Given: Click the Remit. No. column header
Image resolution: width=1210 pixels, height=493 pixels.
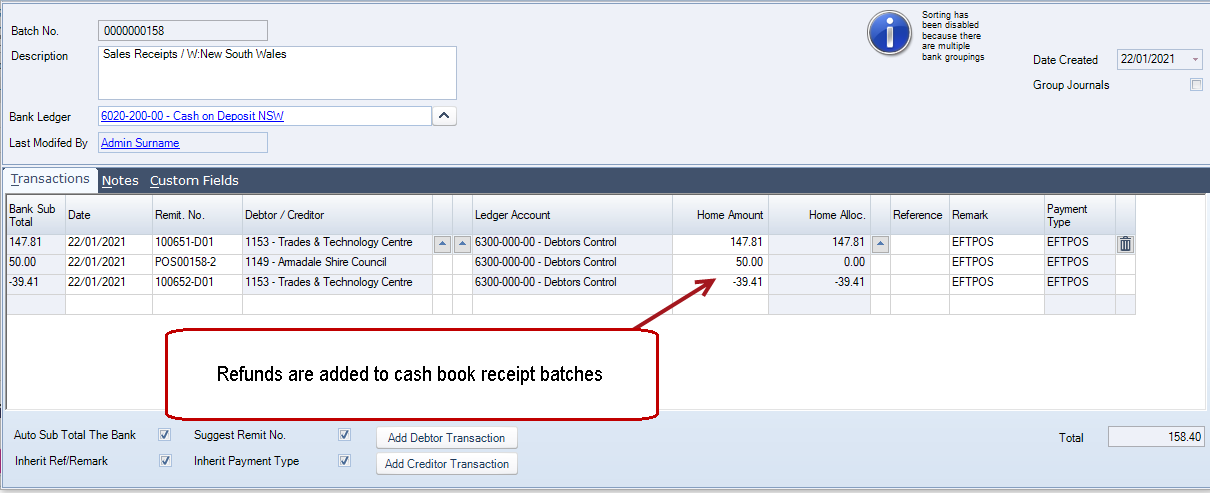Looking at the screenshot, I should pos(197,215).
